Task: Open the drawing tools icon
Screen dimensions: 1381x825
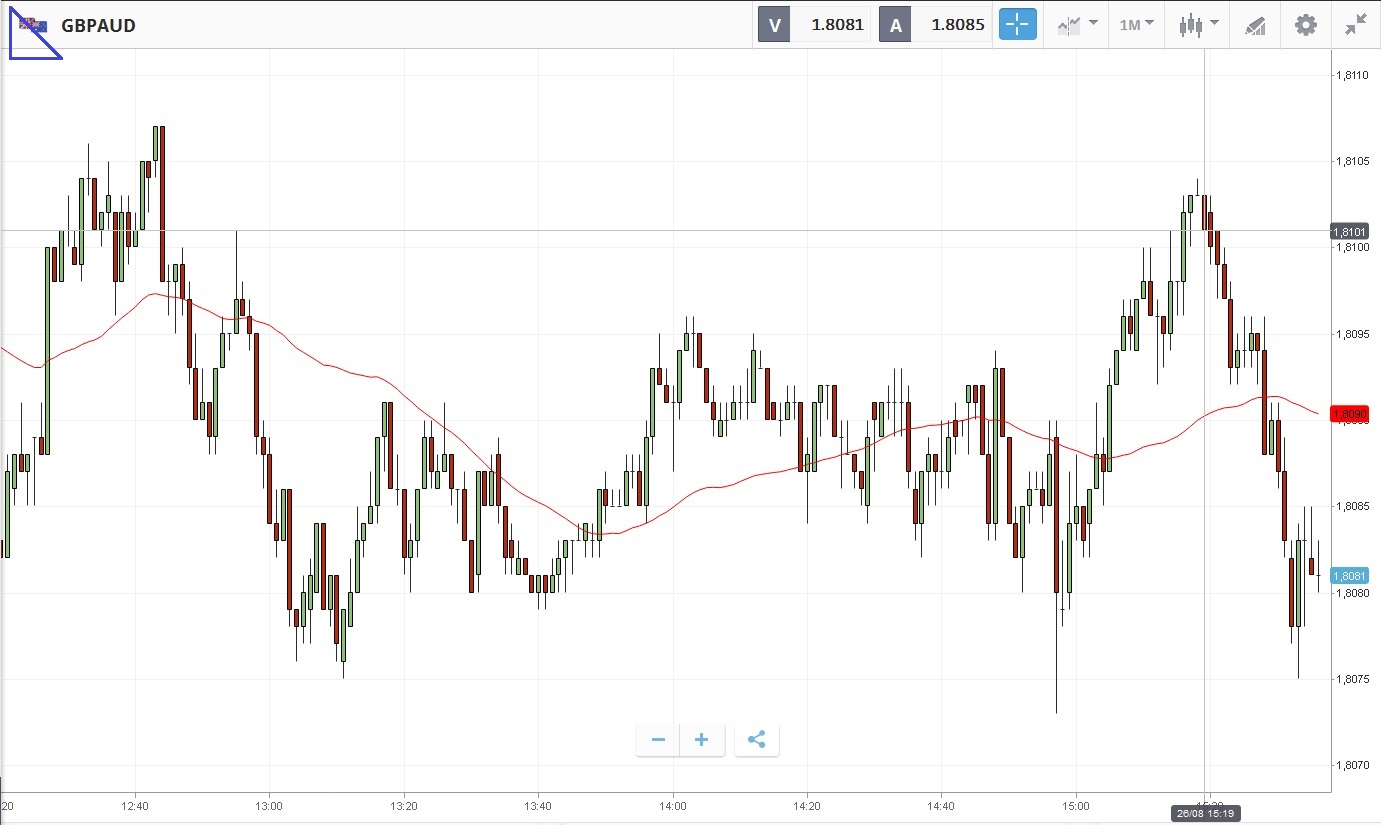Action: (1255, 26)
